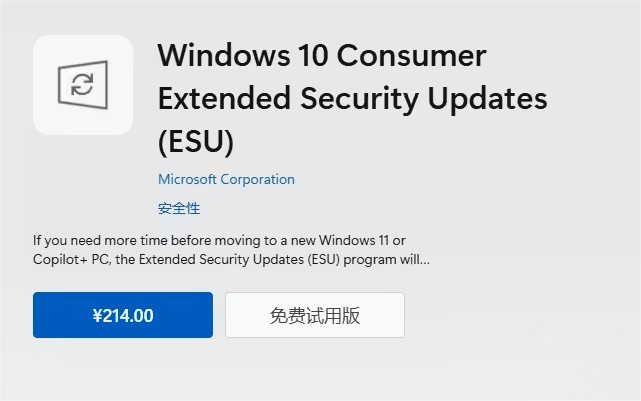Start the 免费试用版 free trial
The width and height of the screenshot is (641, 401).
pyautogui.click(x=314, y=315)
